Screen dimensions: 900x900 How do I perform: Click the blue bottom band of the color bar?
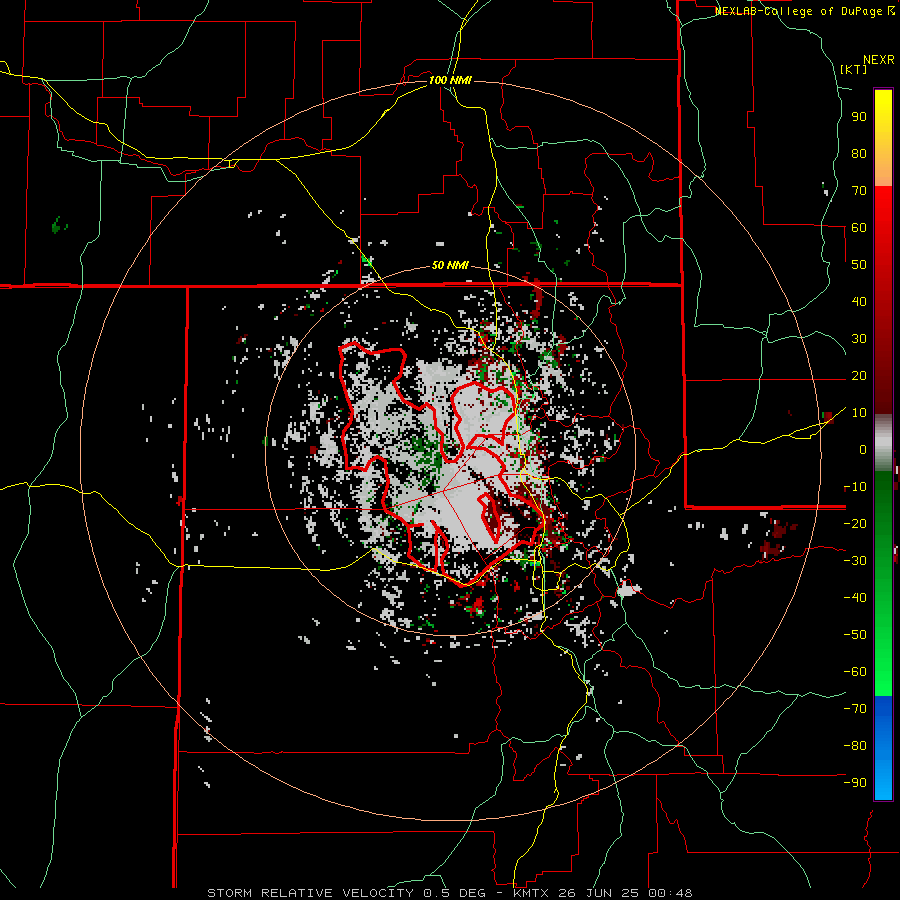[x=883, y=748]
